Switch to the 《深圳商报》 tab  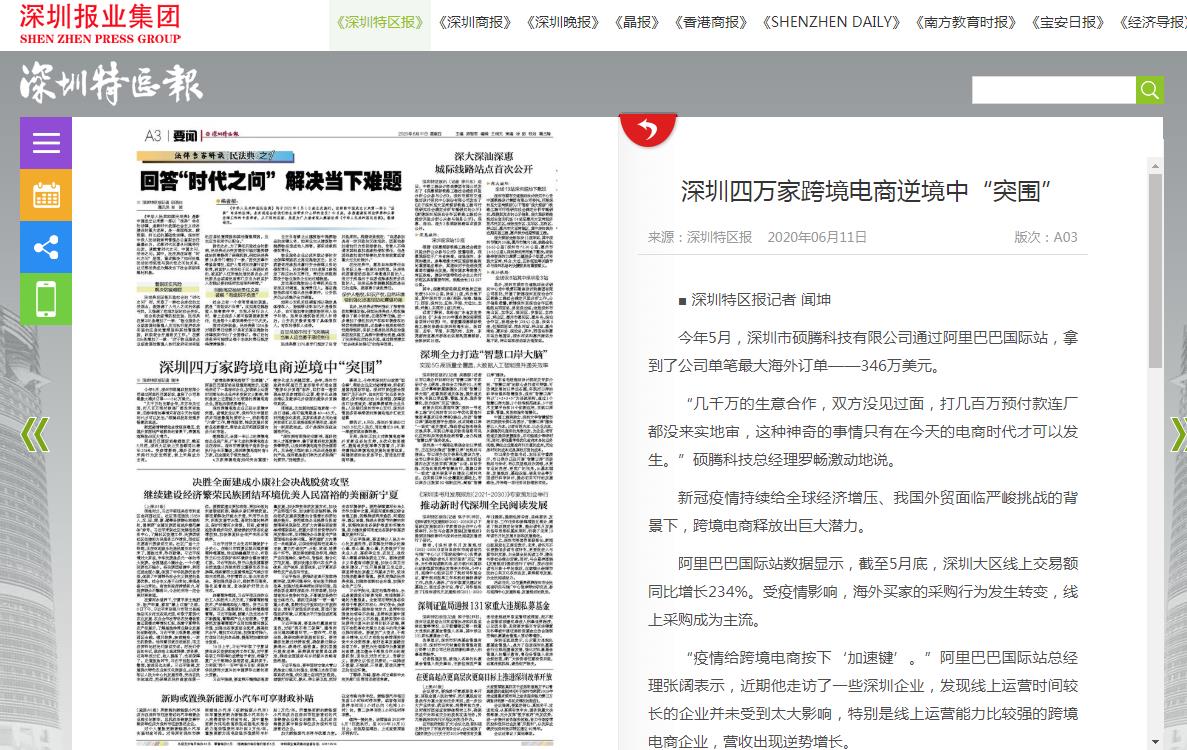point(475,23)
